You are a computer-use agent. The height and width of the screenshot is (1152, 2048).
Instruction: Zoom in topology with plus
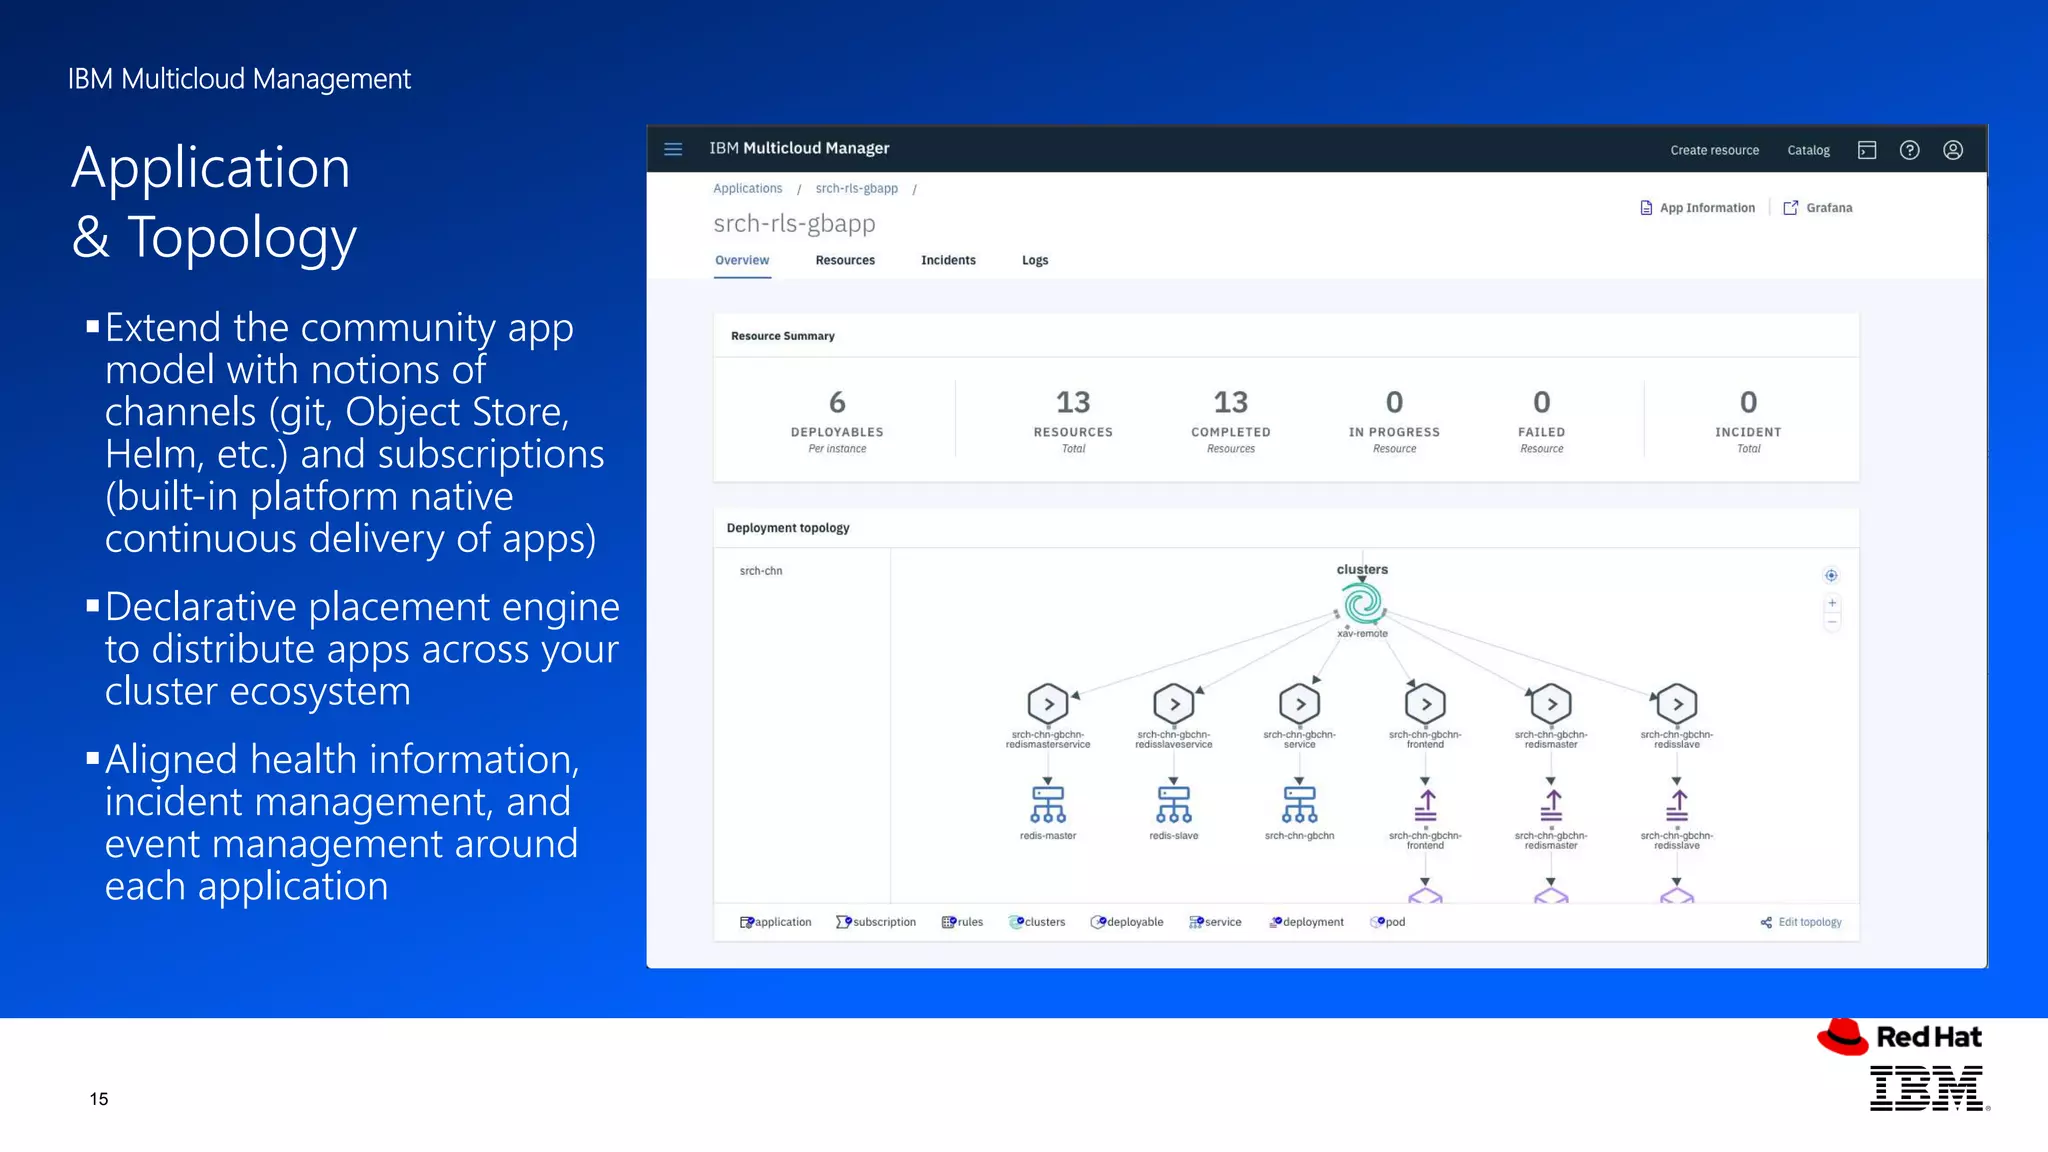1832,603
